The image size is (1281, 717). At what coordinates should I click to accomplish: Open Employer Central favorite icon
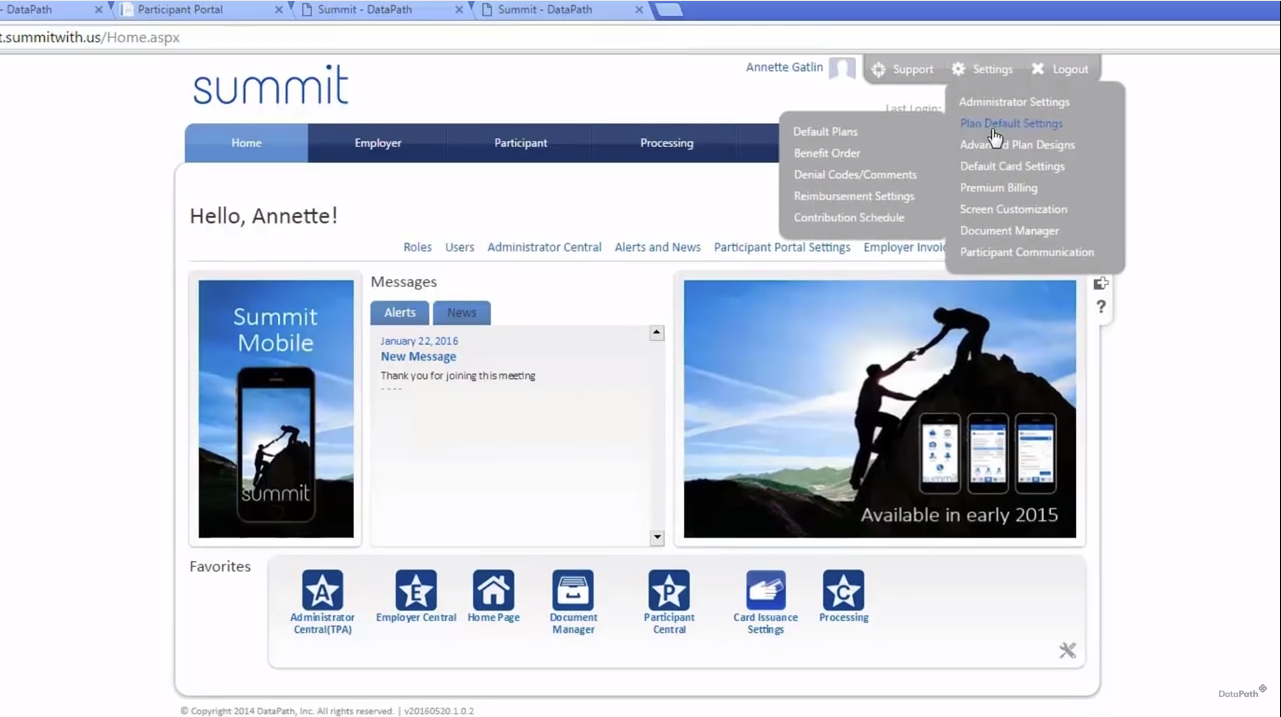(x=416, y=590)
